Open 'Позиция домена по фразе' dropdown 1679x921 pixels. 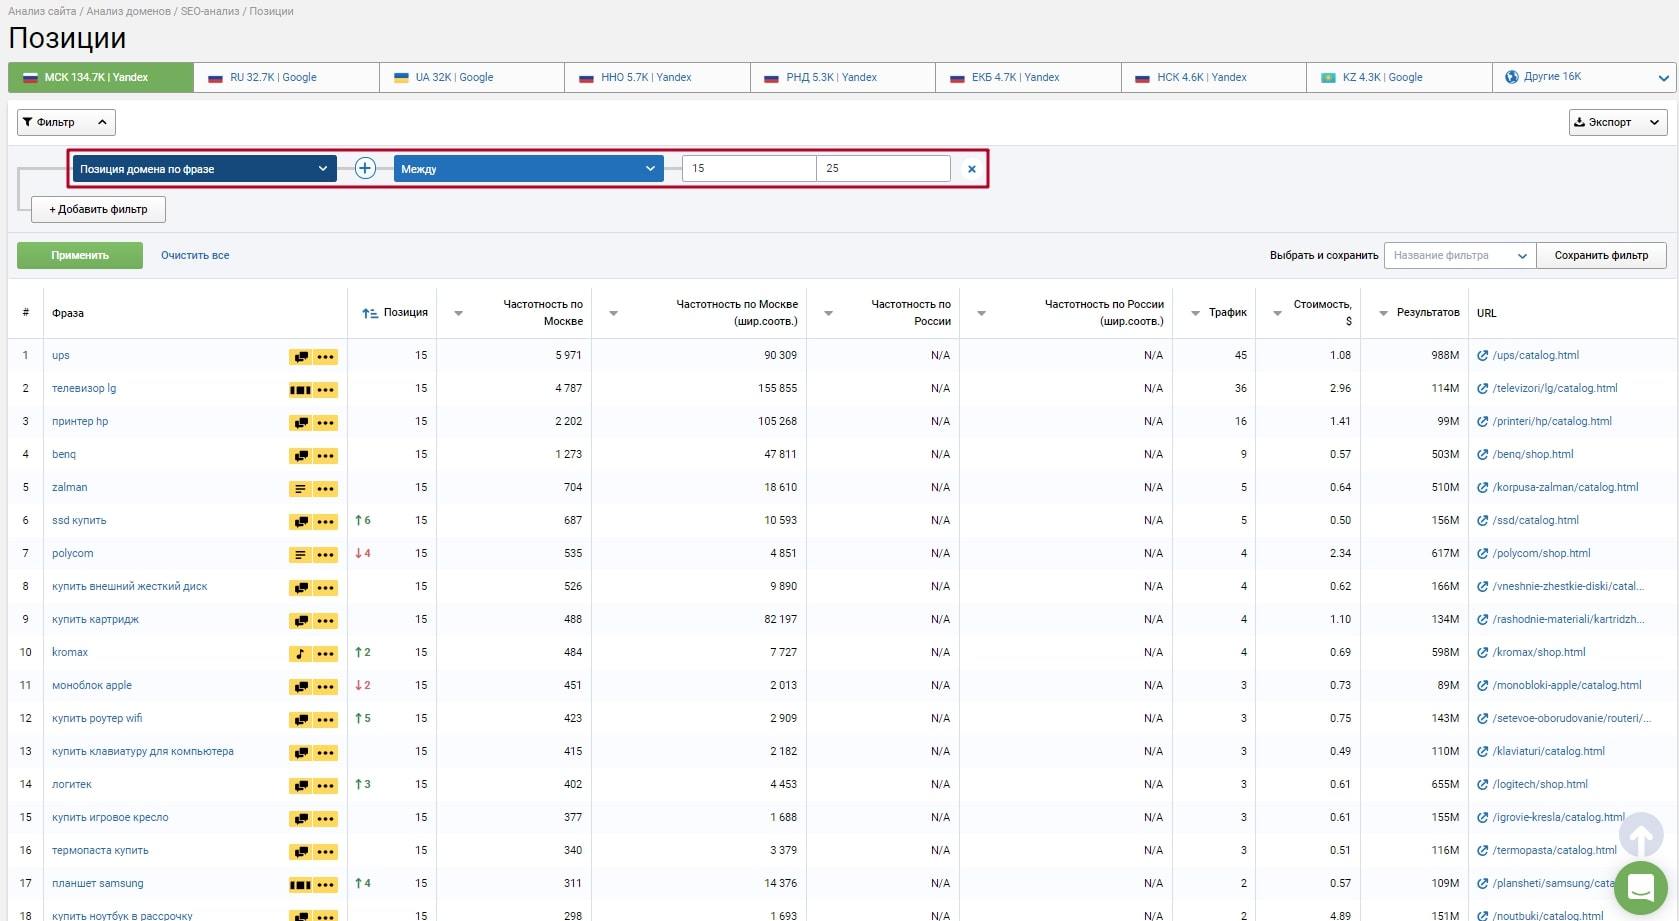tap(204, 169)
